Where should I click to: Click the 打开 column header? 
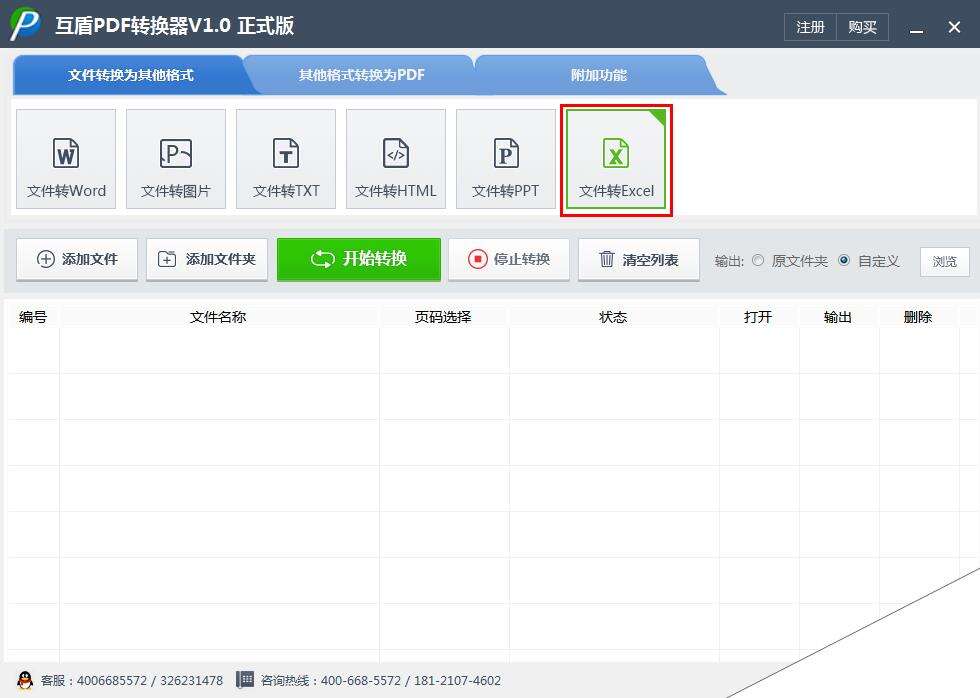tap(759, 317)
